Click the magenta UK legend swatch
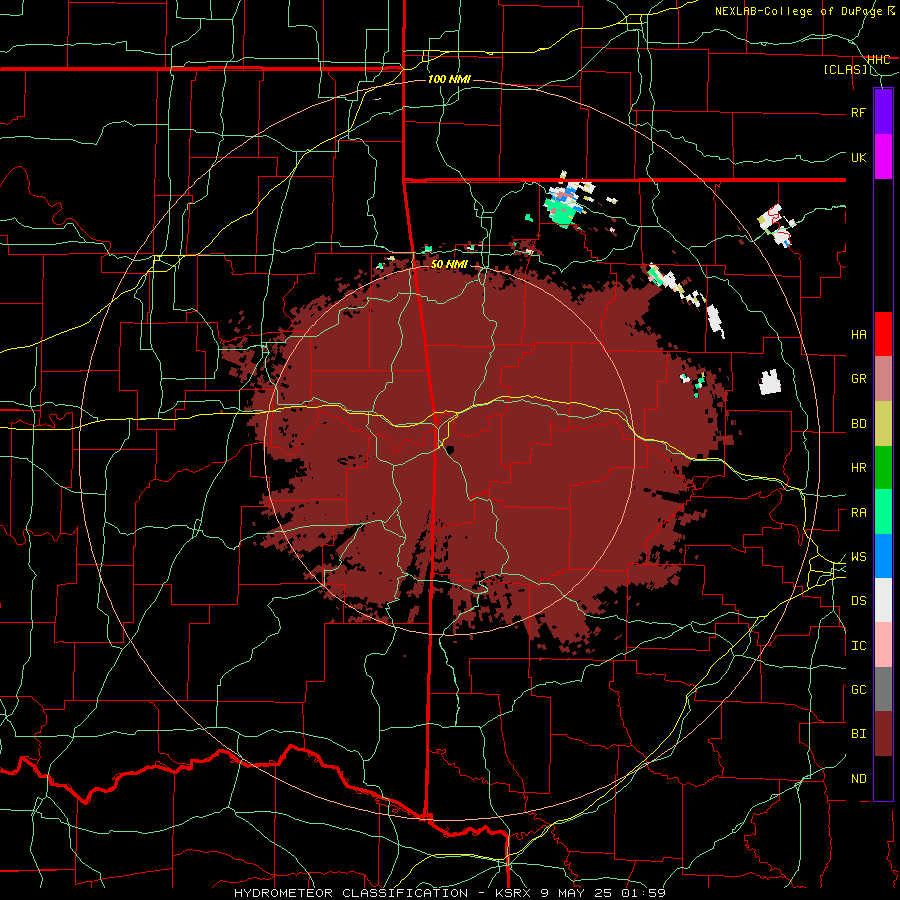This screenshot has height=900, width=900. (x=883, y=157)
